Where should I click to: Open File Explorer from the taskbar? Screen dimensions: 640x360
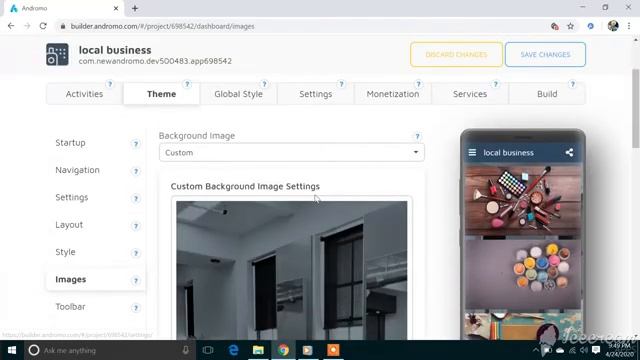258,350
